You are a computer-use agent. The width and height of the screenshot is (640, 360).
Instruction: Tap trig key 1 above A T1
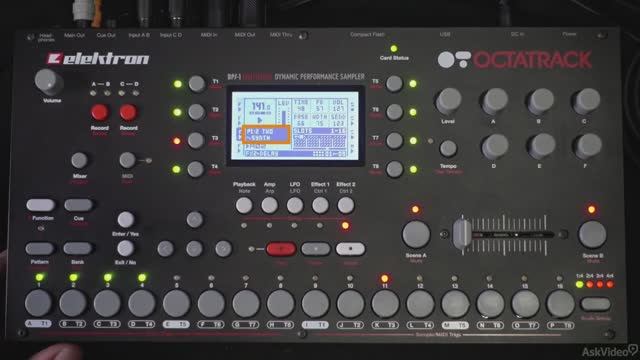coord(38,303)
